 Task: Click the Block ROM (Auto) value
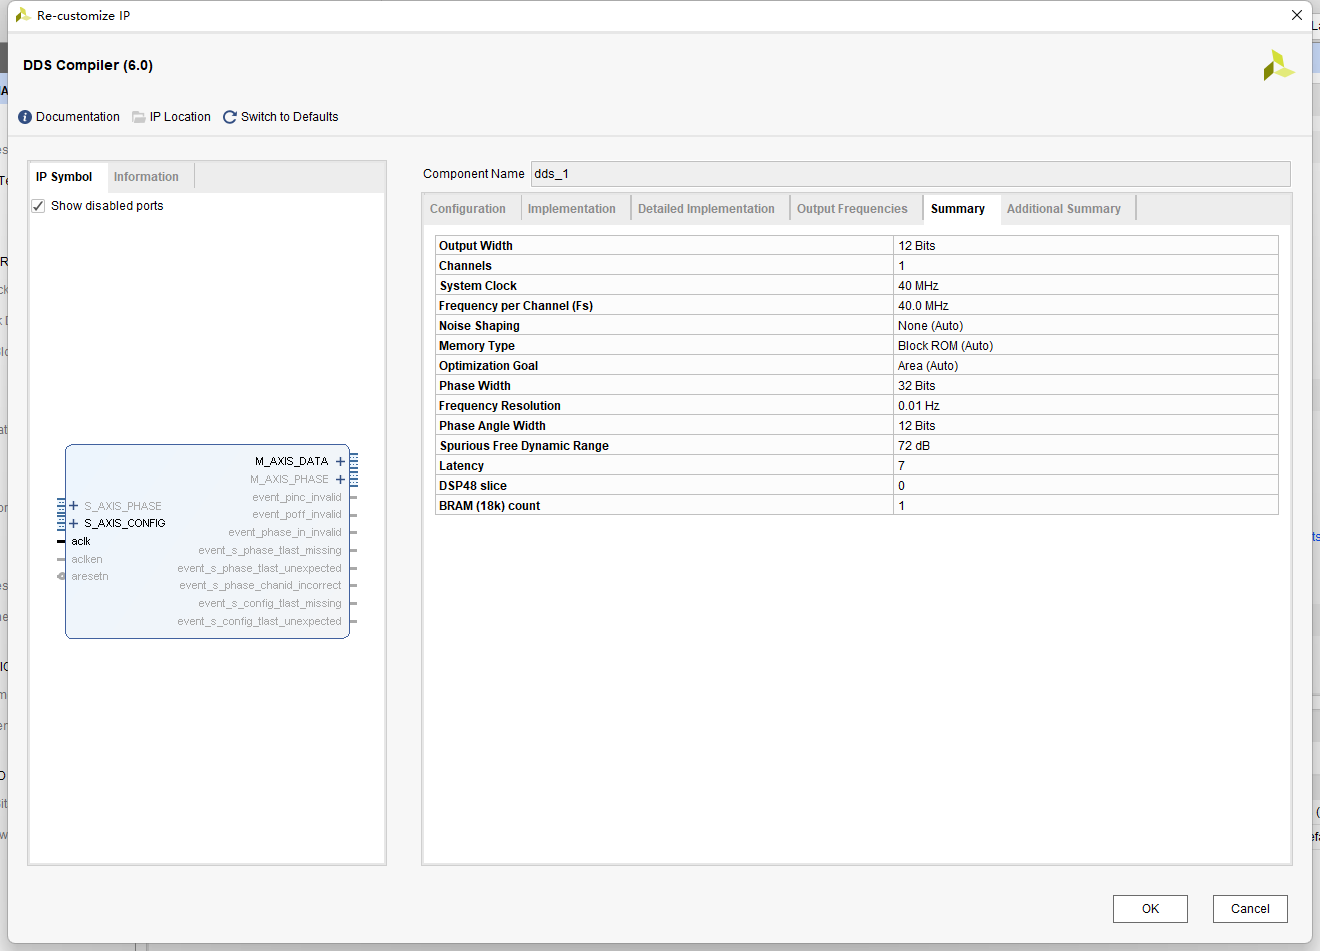[945, 346]
